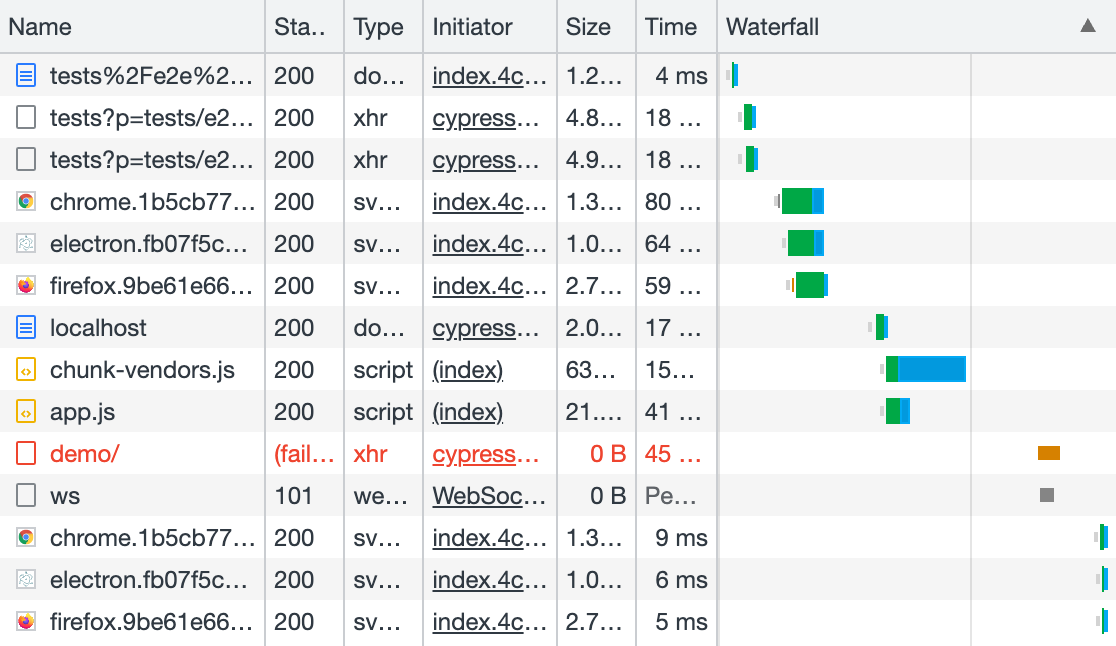Select the Chrome logo icon beside chrome.1b5cb77 svg
1116x646 pixels.
tap(27, 201)
